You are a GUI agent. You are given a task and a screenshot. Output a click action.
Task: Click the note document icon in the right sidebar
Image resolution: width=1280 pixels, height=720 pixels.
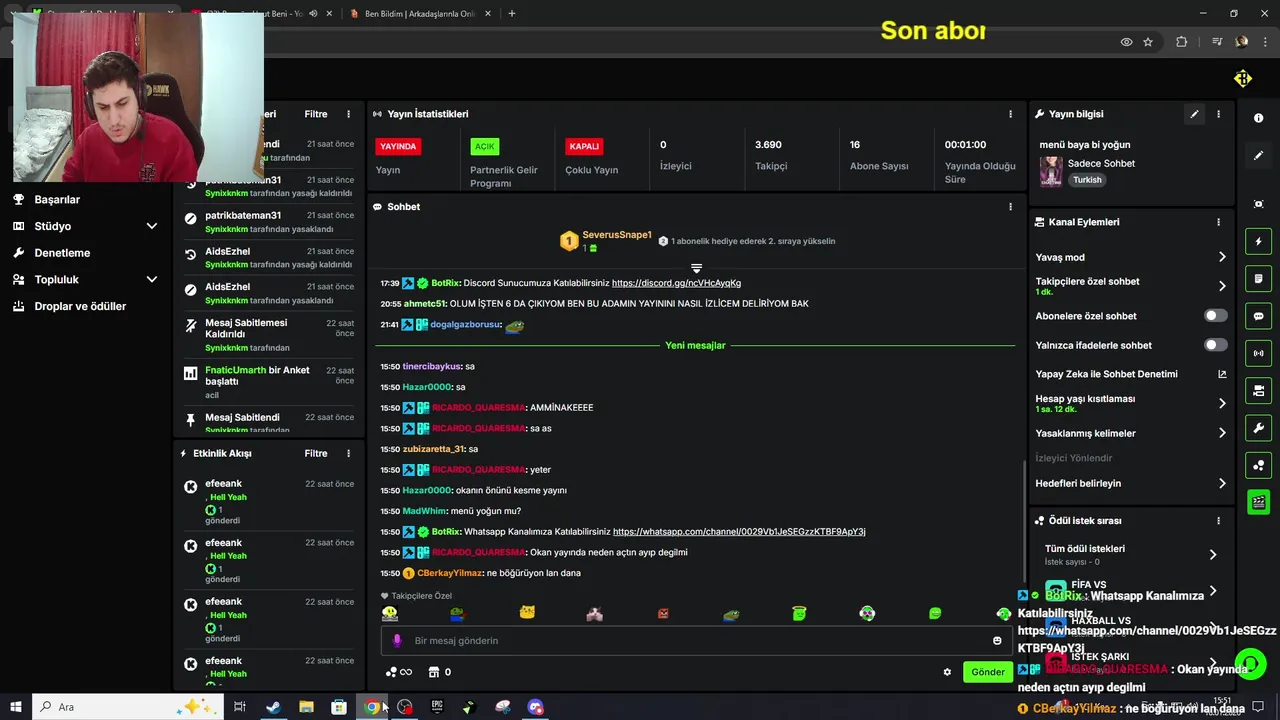[1258, 278]
